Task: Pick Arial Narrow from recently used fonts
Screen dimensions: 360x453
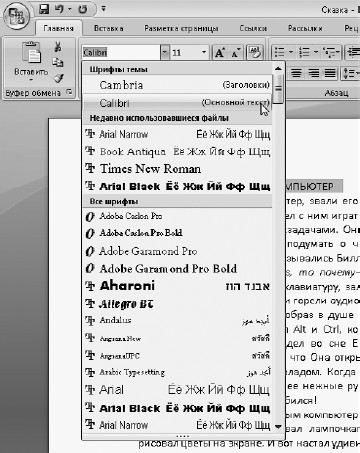Action: coord(177,134)
